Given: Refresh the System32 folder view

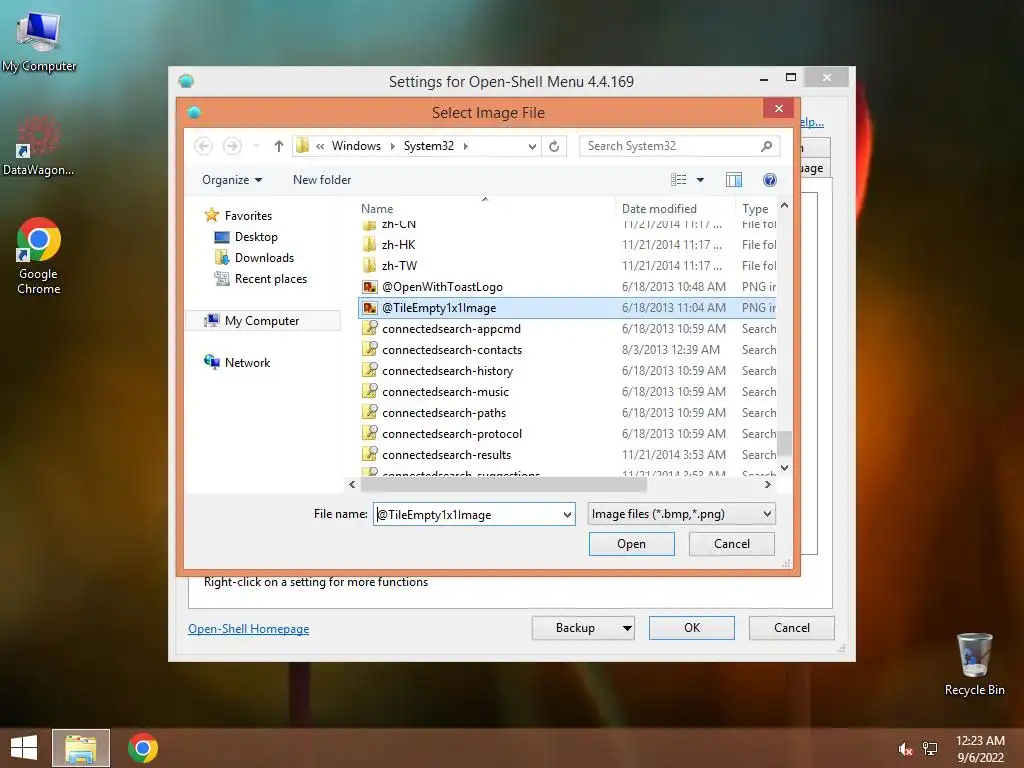Looking at the screenshot, I should click(554, 146).
